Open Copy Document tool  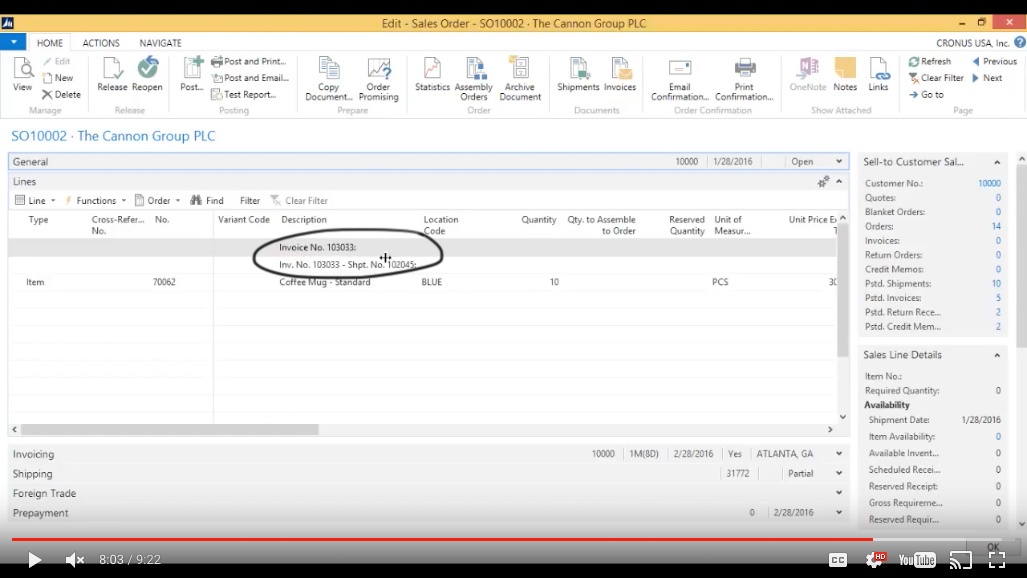coord(329,79)
